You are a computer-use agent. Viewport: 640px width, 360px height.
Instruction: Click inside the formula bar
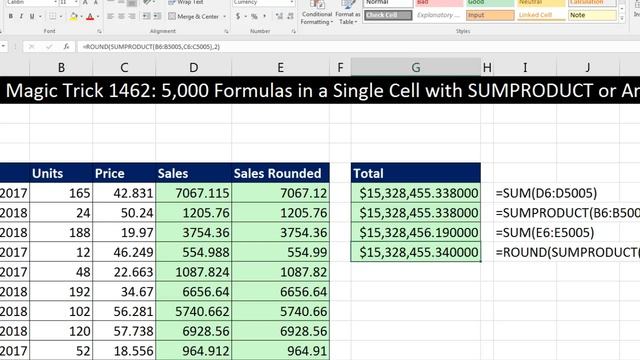358,47
